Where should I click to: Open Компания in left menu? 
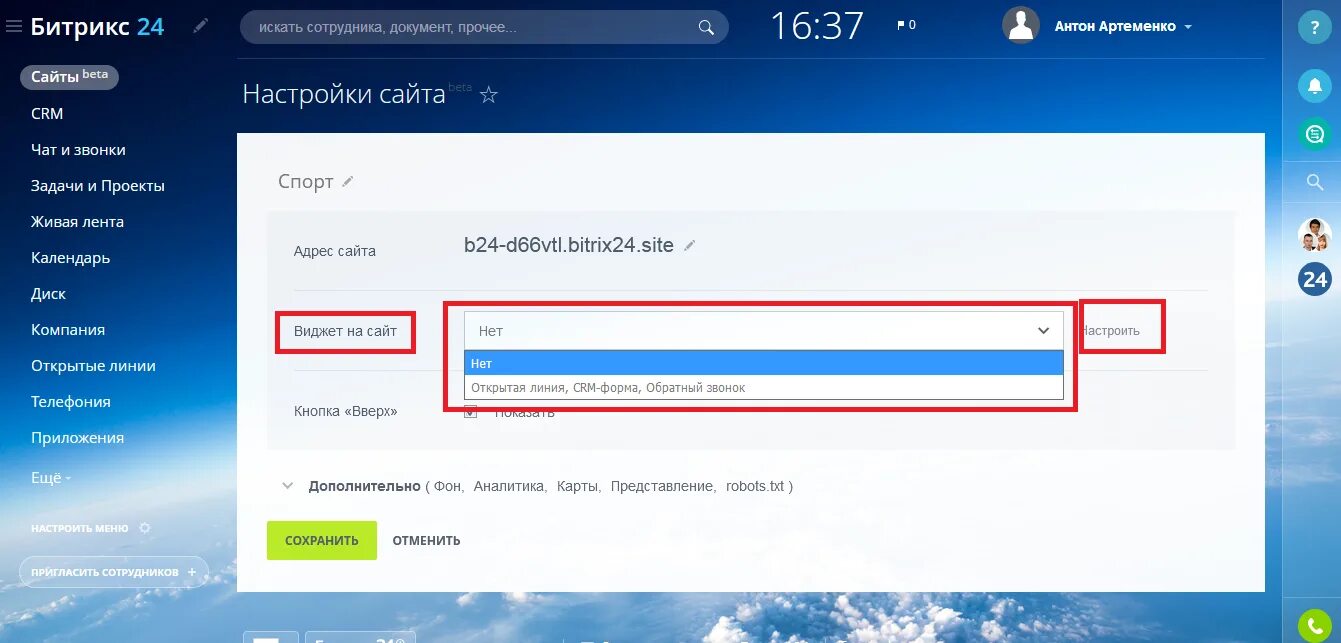click(68, 330)
